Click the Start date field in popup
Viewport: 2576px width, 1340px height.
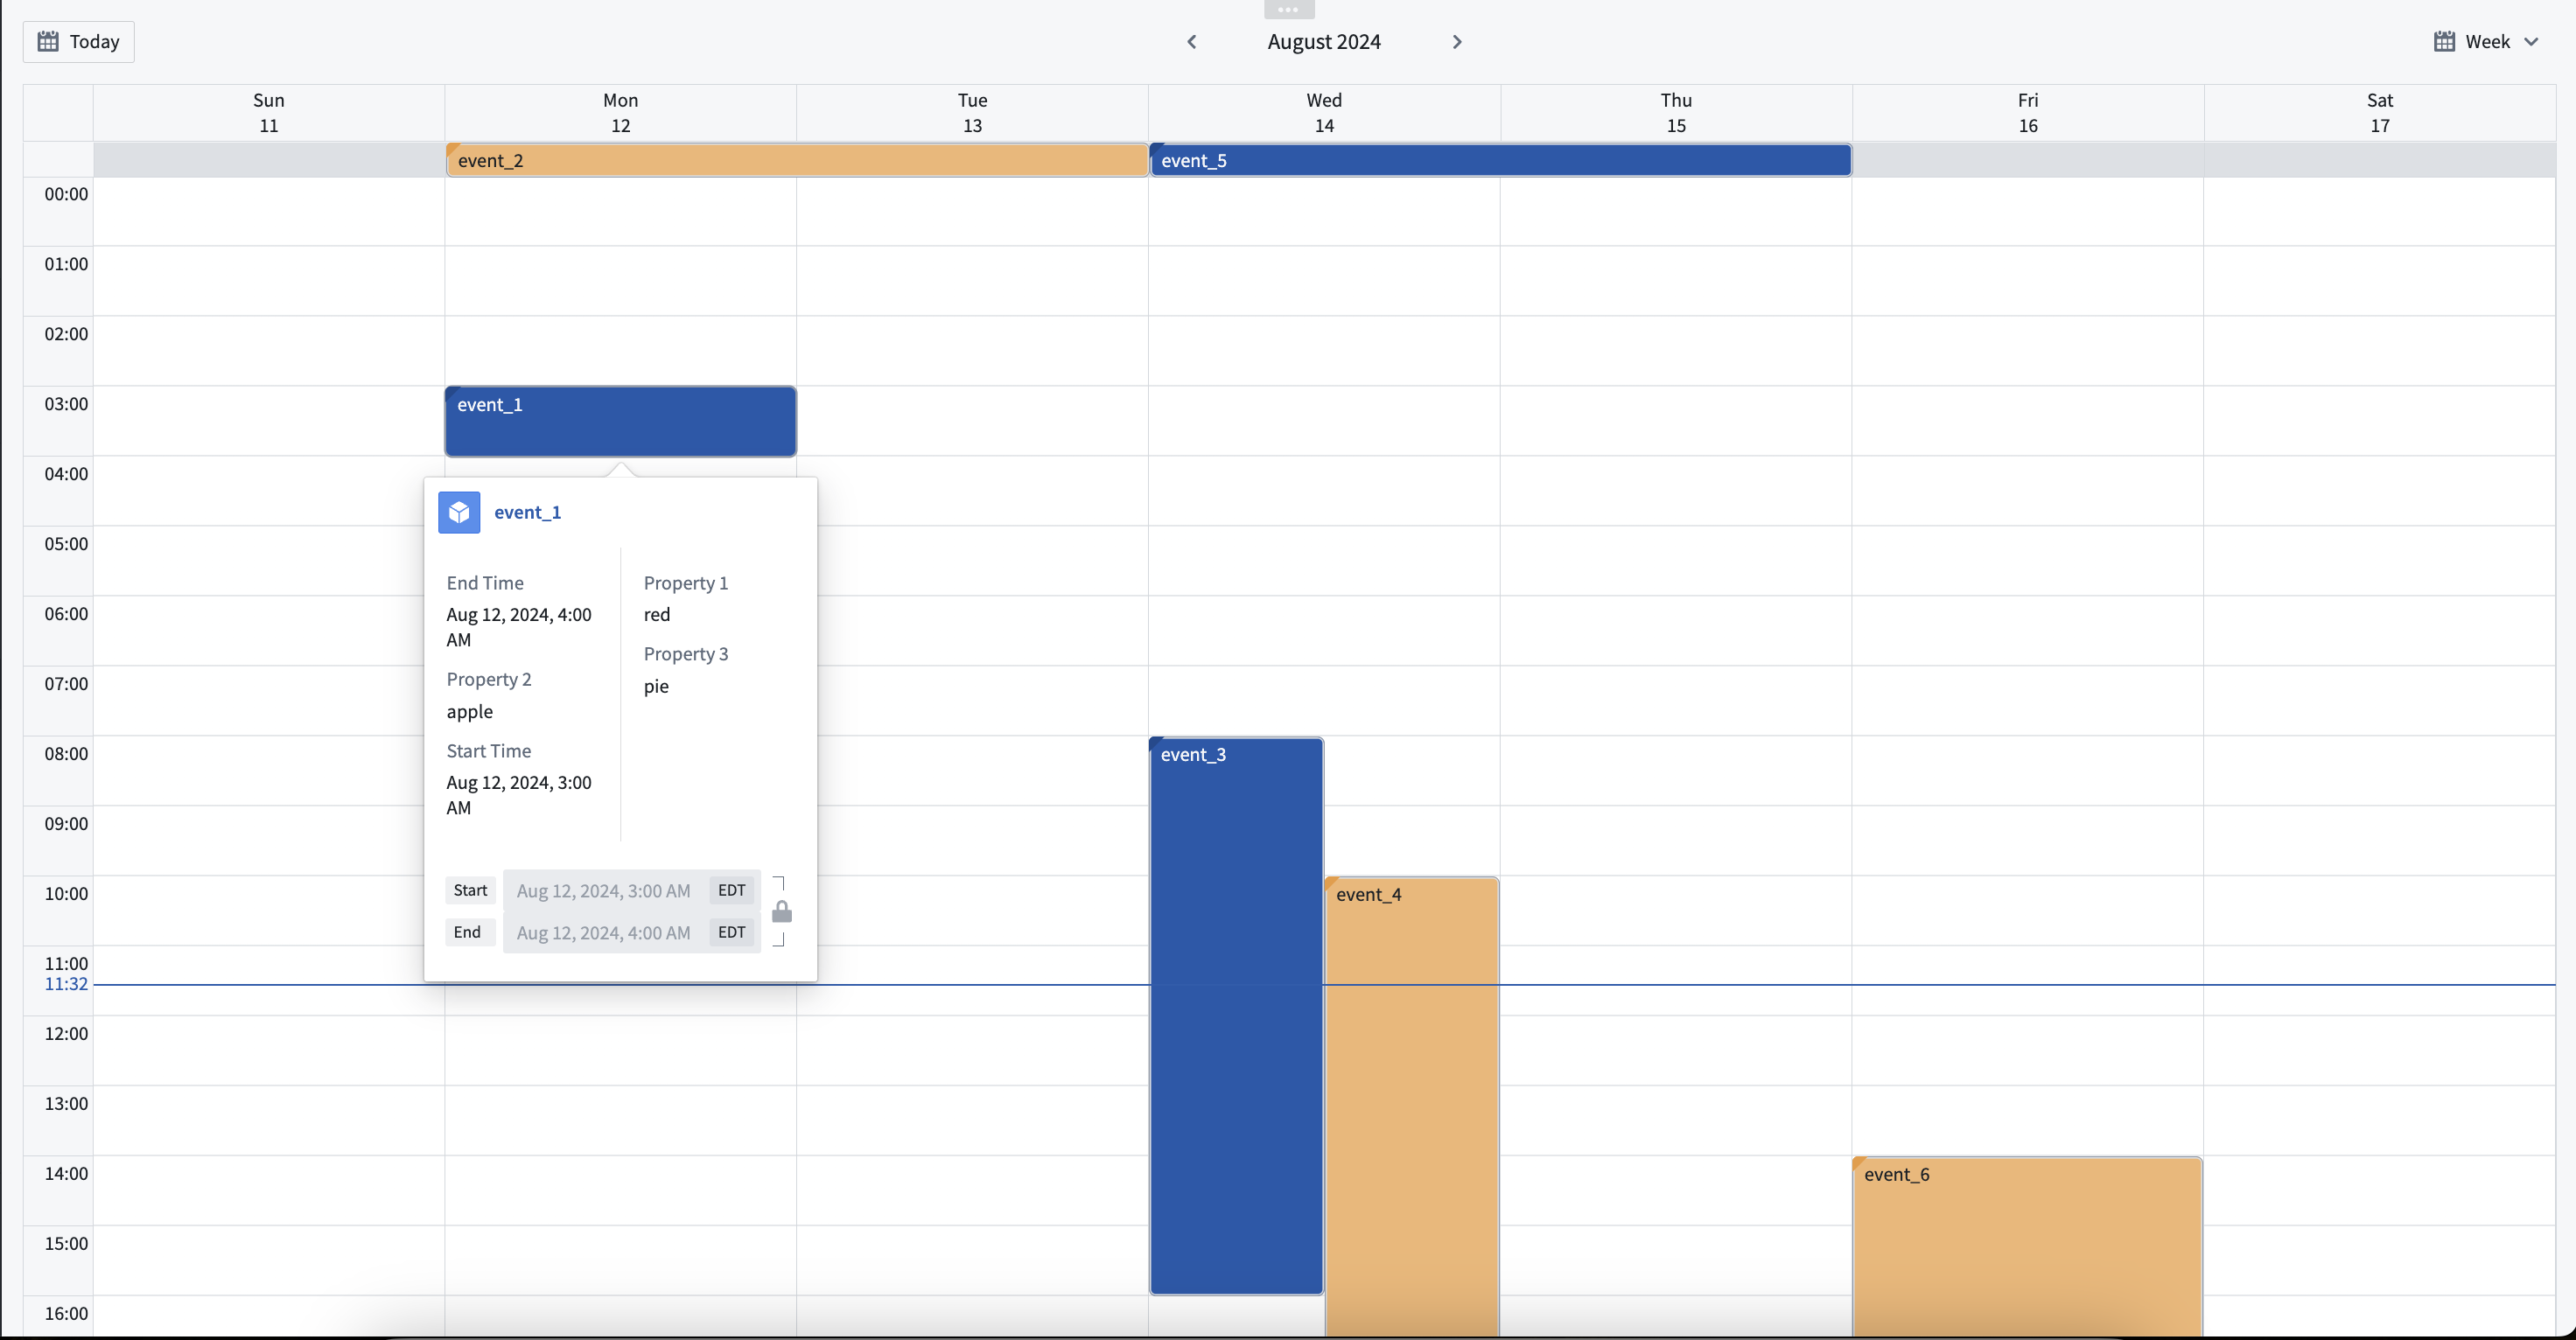tap(631, 890)
